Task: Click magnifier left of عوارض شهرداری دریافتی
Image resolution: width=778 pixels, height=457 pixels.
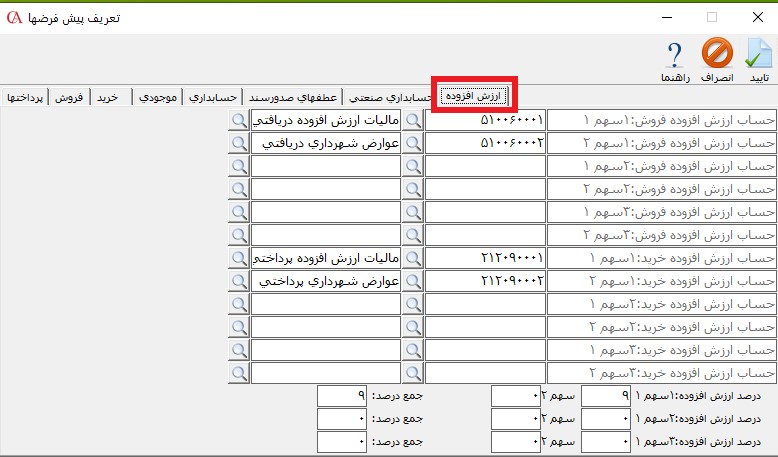Action: coord(238,143)
